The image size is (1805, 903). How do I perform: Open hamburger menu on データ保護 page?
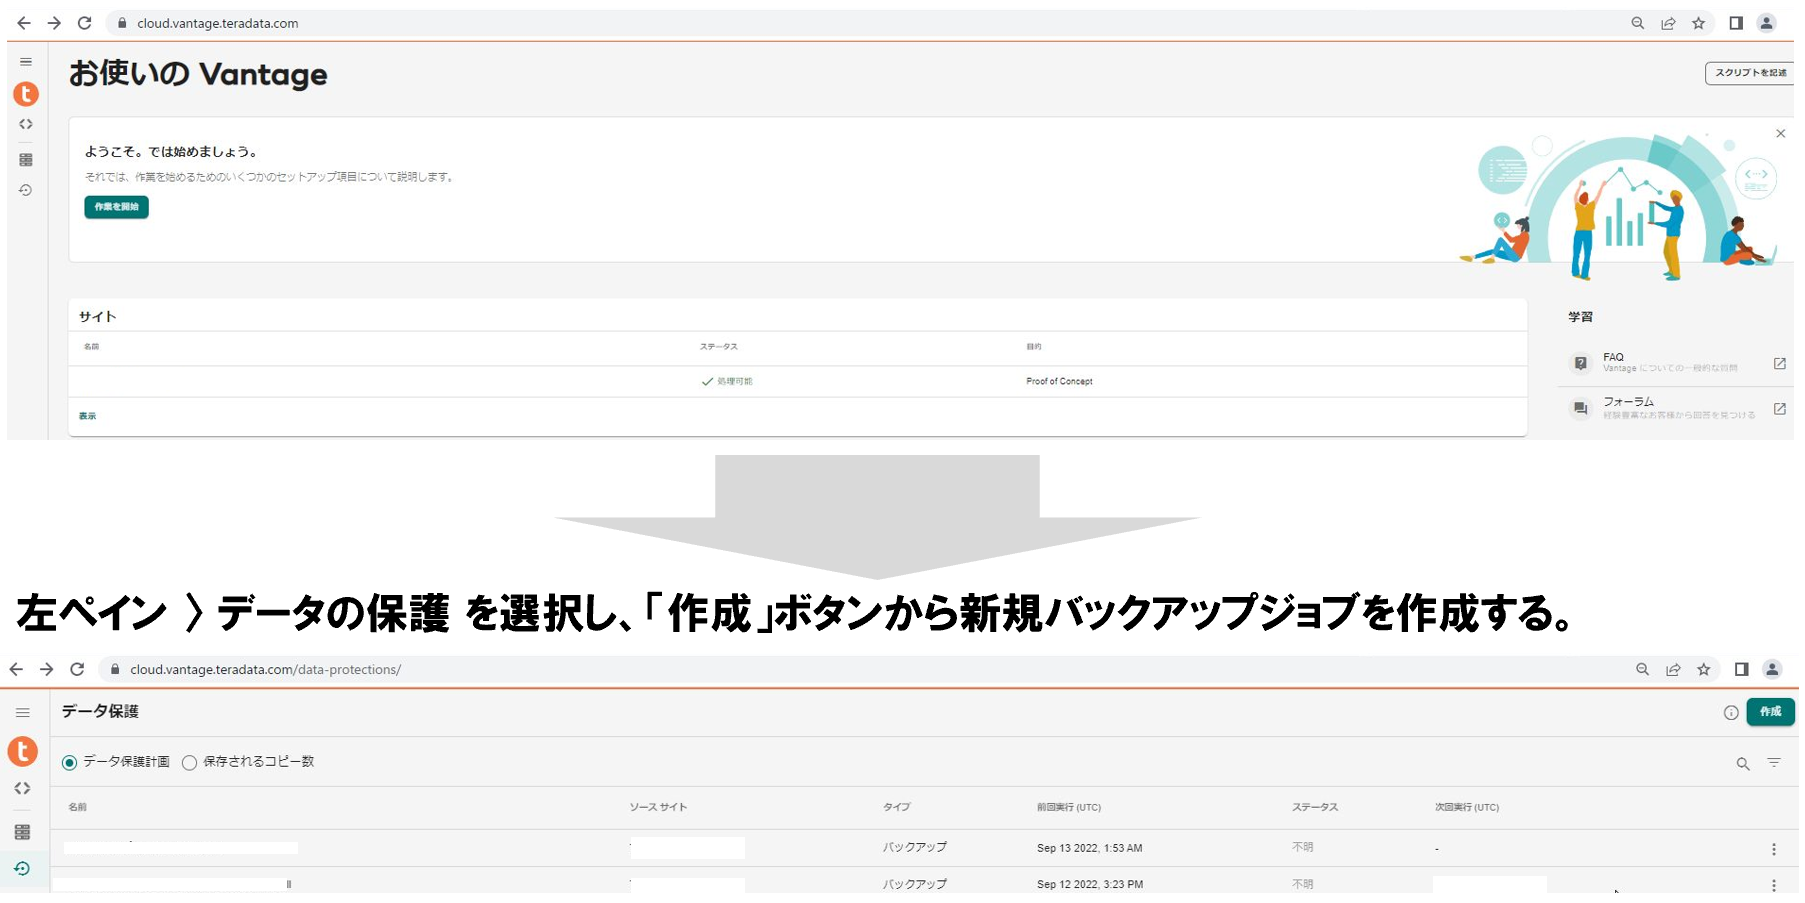[x=23, y=713]
